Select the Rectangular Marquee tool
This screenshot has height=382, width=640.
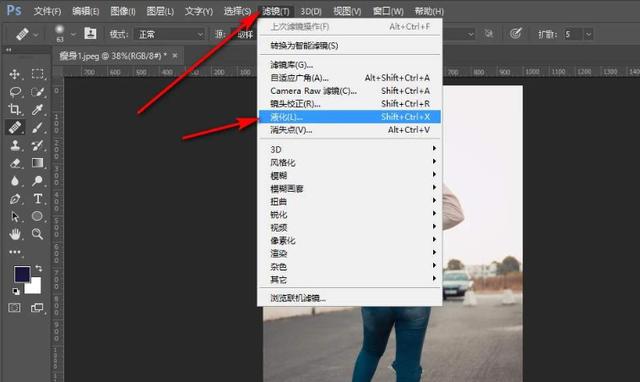pyautogui.click(x=38, y=74)
